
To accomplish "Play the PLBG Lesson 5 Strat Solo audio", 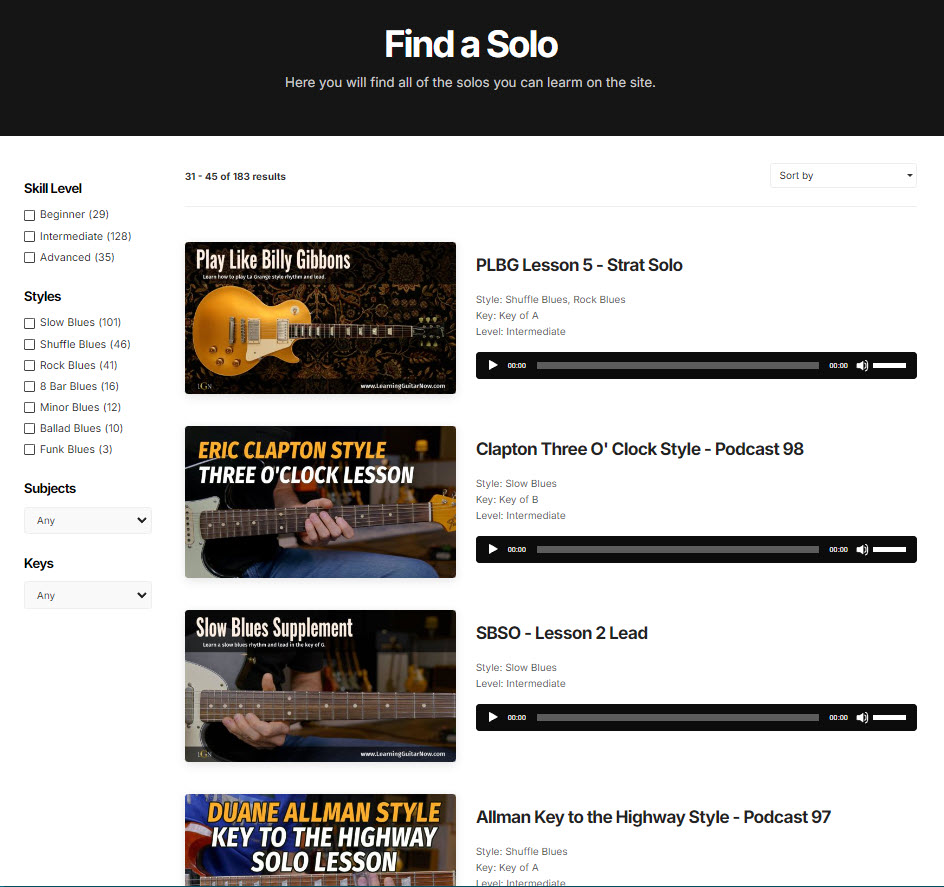I will 492,366.
